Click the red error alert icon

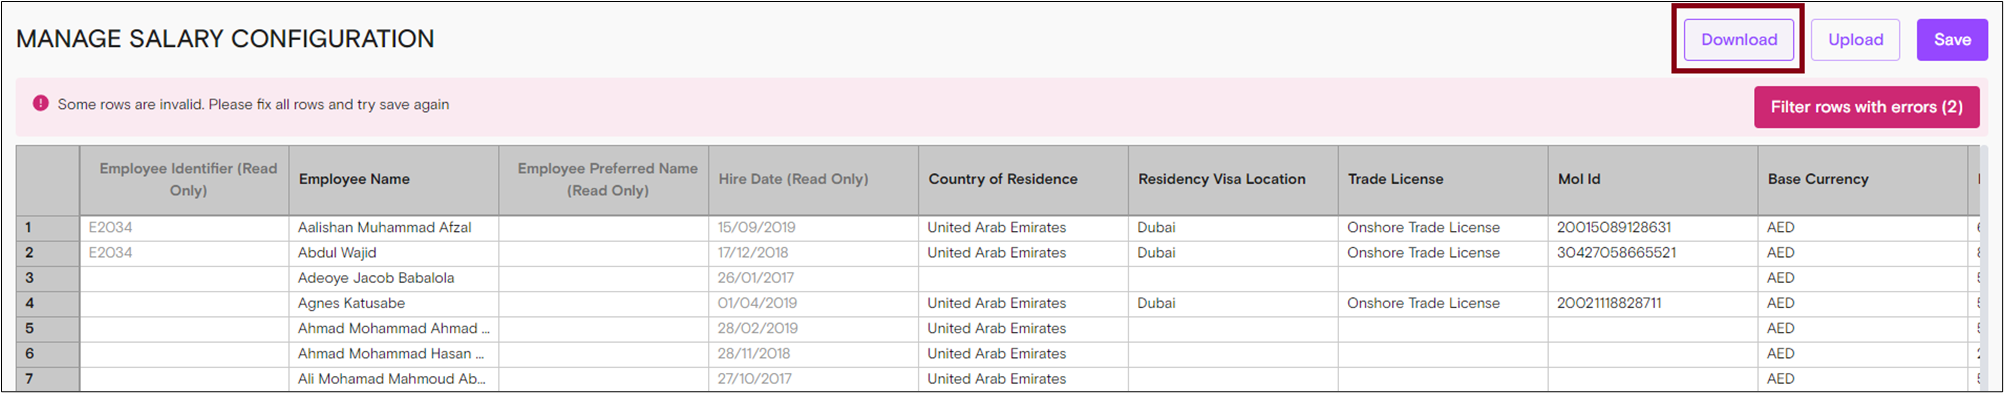pyautogui.click(x=41, y=103)
